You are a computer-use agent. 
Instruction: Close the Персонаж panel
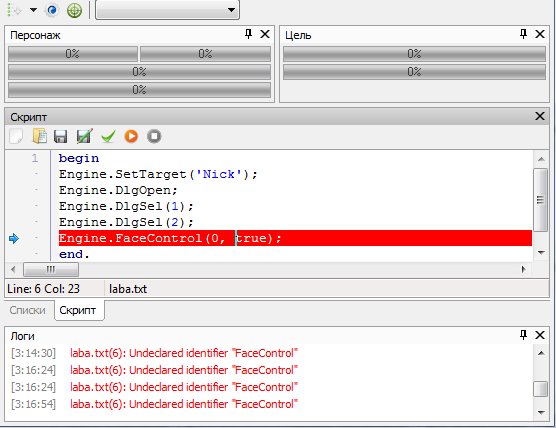[x=265, y=34]
